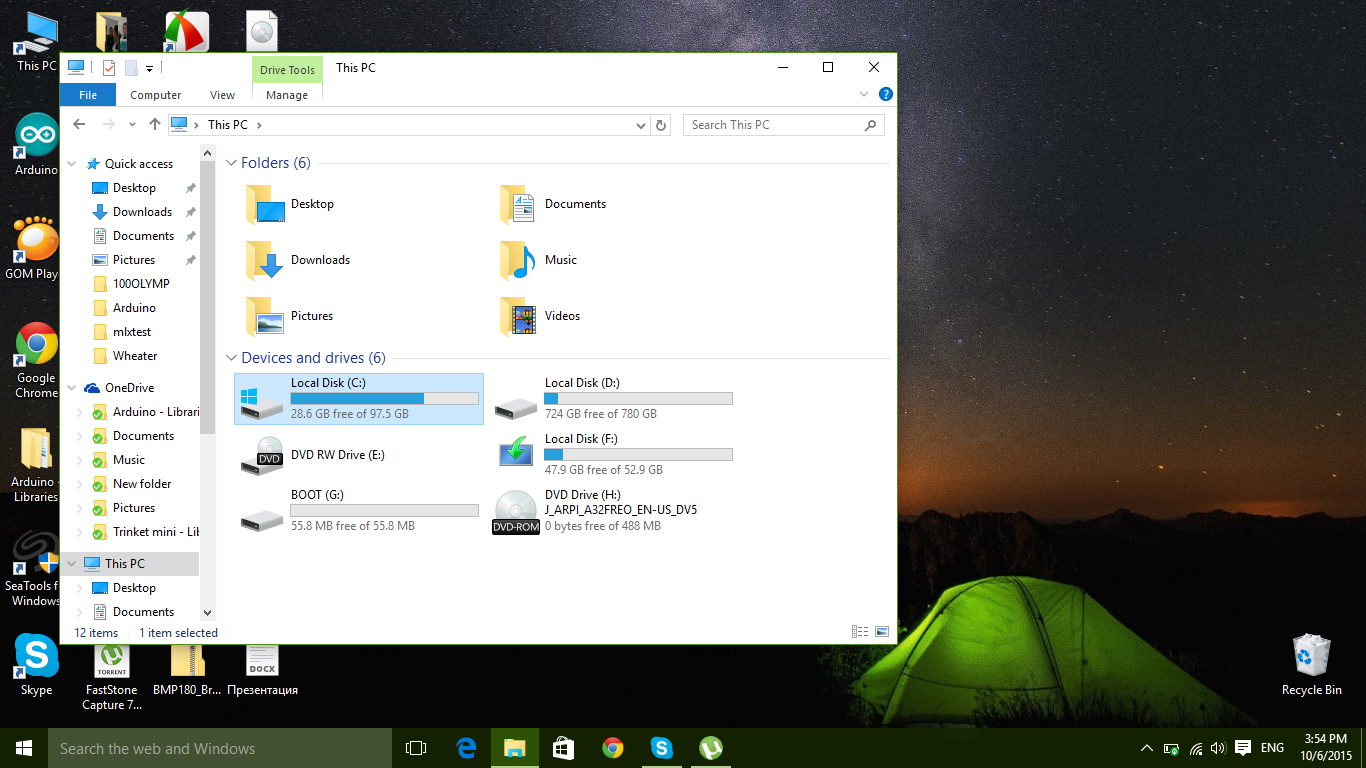Refresh the This PC view

tap(660, 125)
